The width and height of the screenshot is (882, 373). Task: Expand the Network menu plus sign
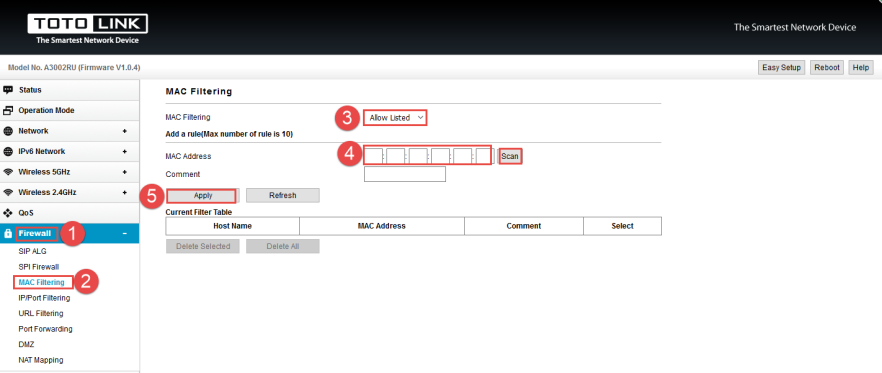point(124,131)
